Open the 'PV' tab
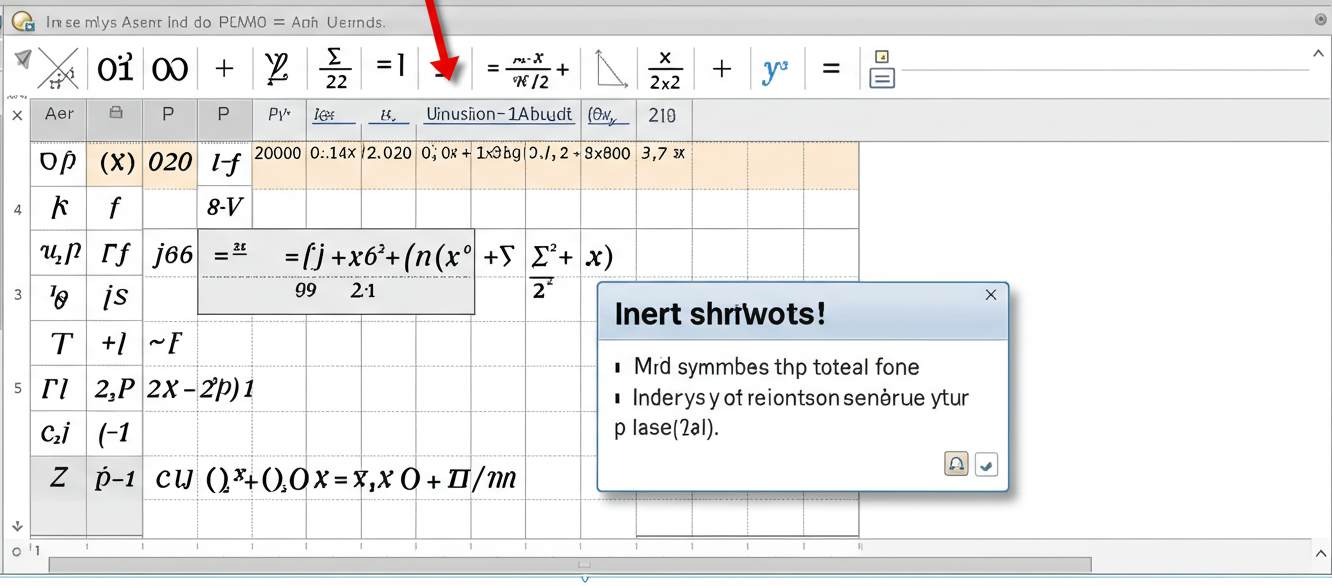Viewport: 1332px width, 586px height. (279, 115)
